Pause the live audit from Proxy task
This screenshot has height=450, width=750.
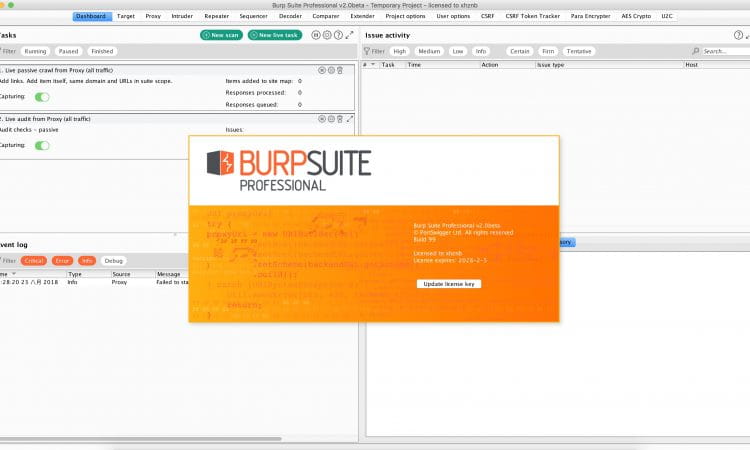point(322,119)
